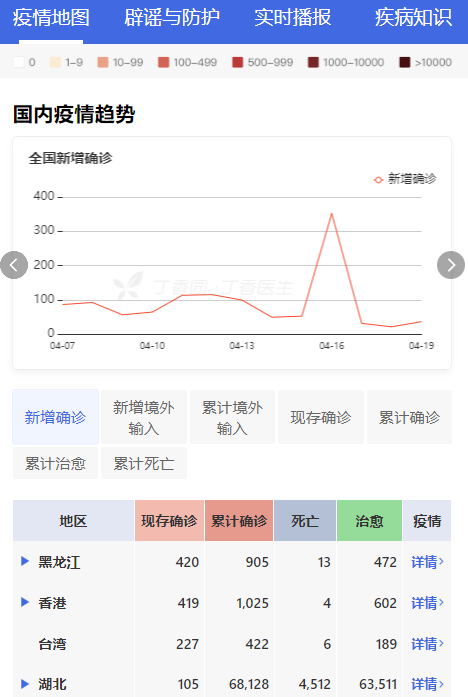Select 累计死亡 chart button
The image size is (468, 697).
[x=144, y=463]
